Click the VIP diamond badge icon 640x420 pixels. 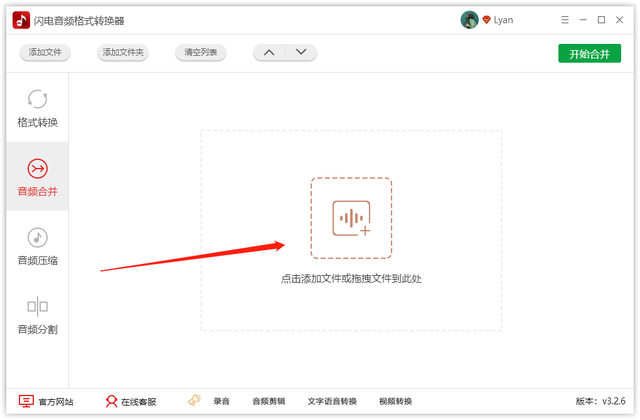pyautogui.click(x=486, y=20)
